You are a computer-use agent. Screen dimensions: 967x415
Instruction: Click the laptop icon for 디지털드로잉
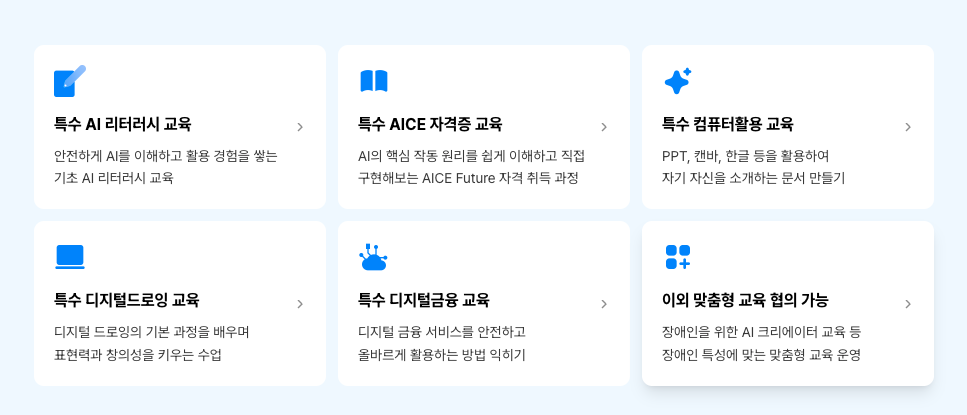point(69,257)
